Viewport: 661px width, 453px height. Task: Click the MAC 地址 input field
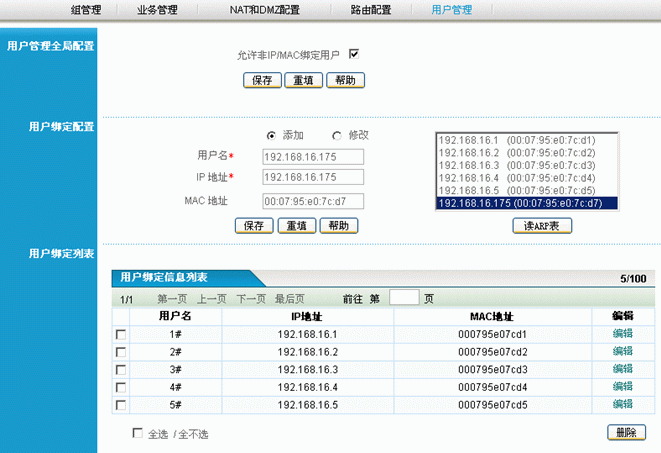coord(312,201)
